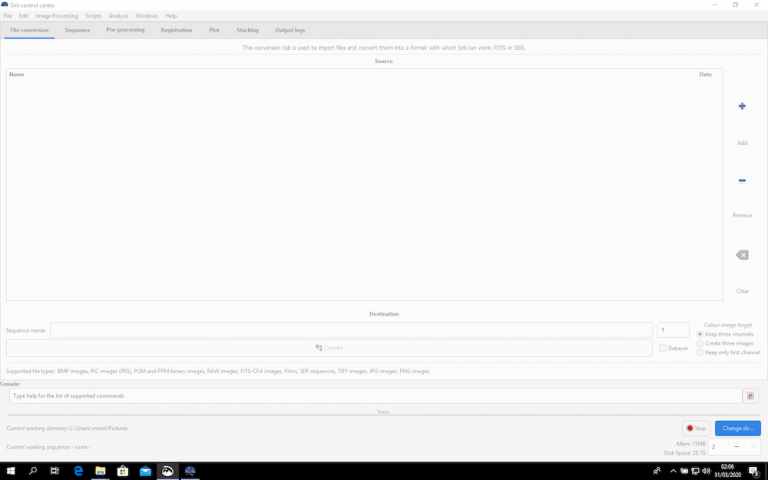Click the Sequence name input field

click(351, 330)
